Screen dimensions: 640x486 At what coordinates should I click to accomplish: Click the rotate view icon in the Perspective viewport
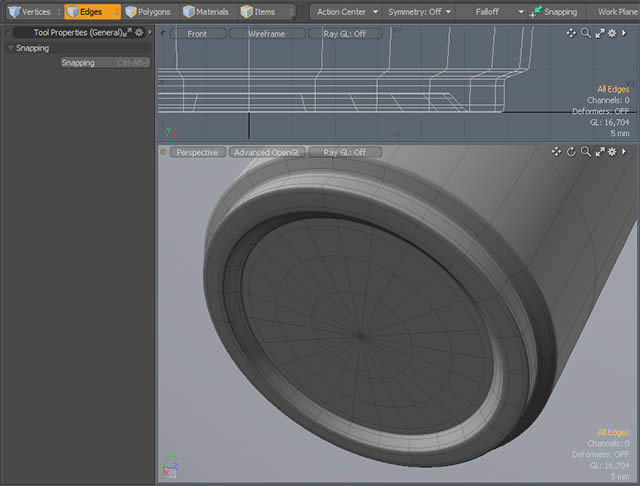click(571, 152)
